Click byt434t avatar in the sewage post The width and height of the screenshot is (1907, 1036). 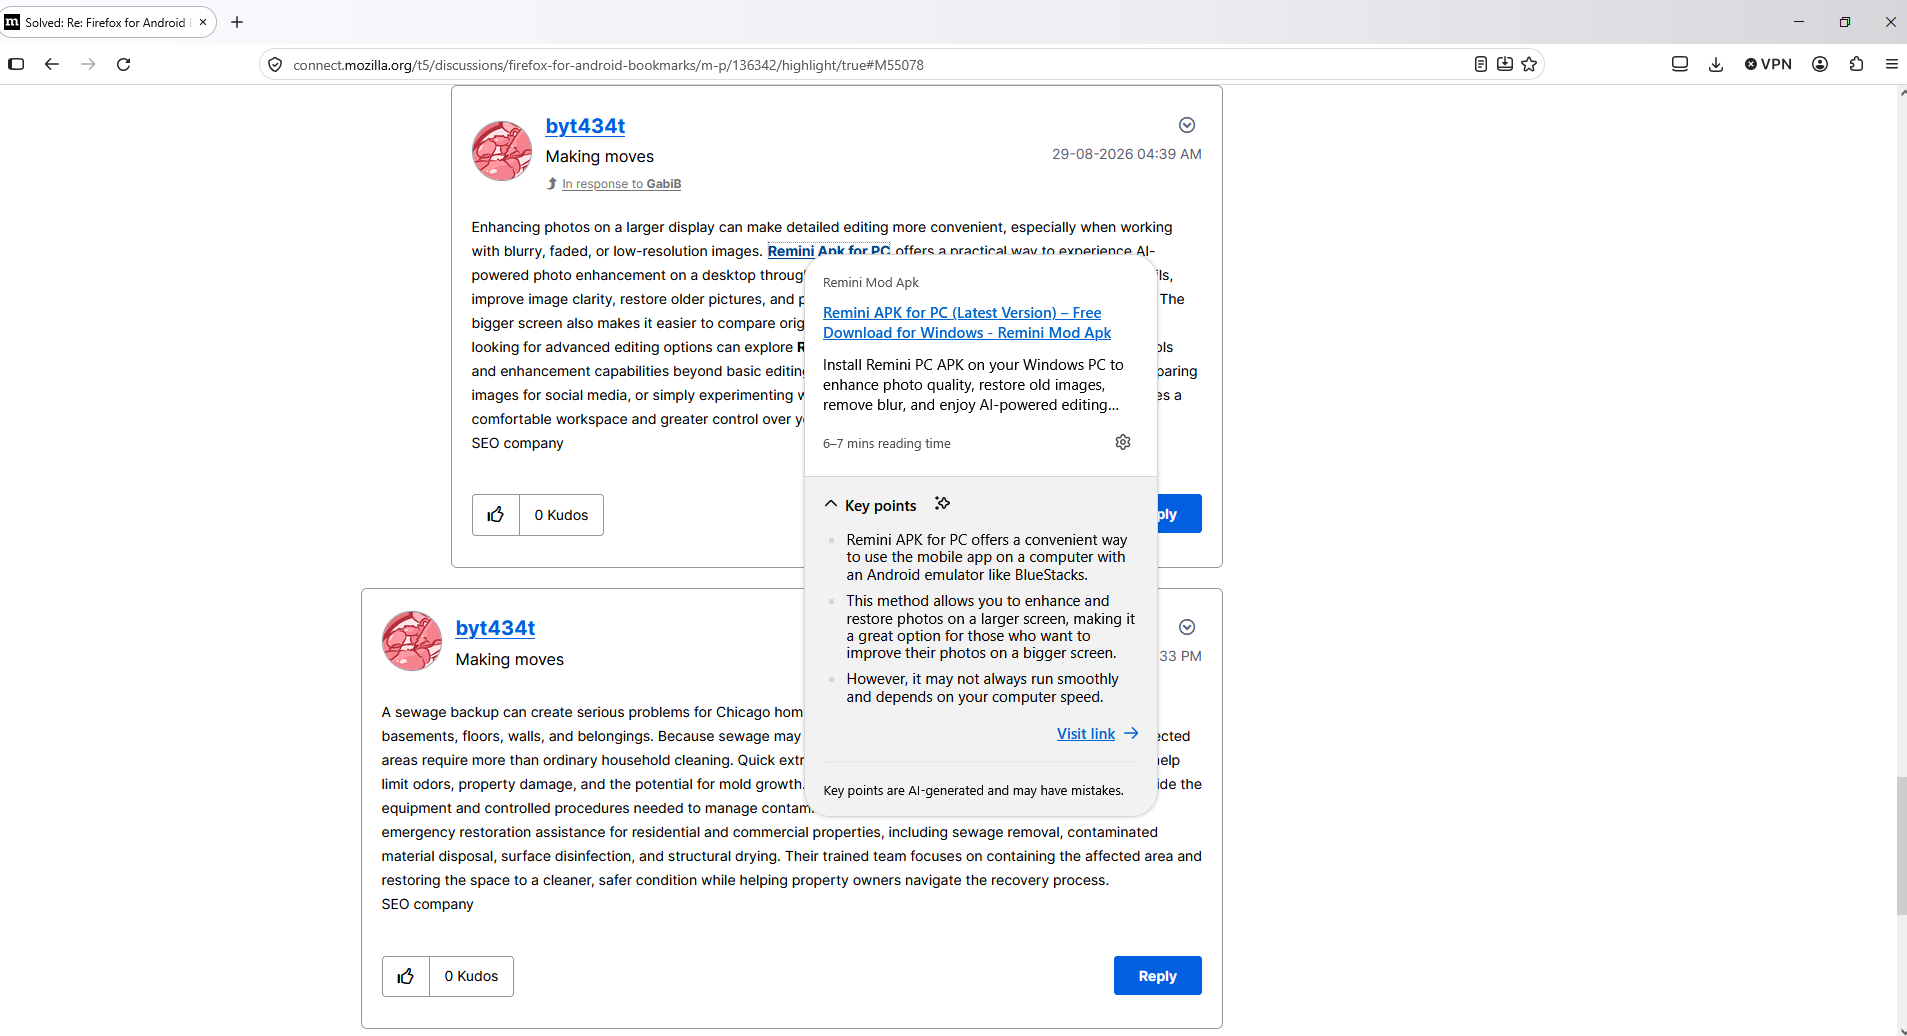coord(412,641)
